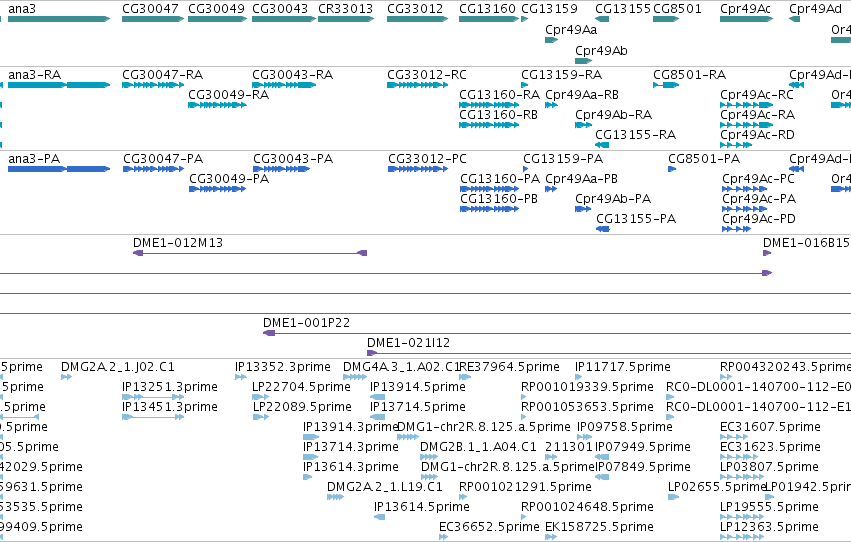Select the IP13451.3prime EST

tap(153, 417)
